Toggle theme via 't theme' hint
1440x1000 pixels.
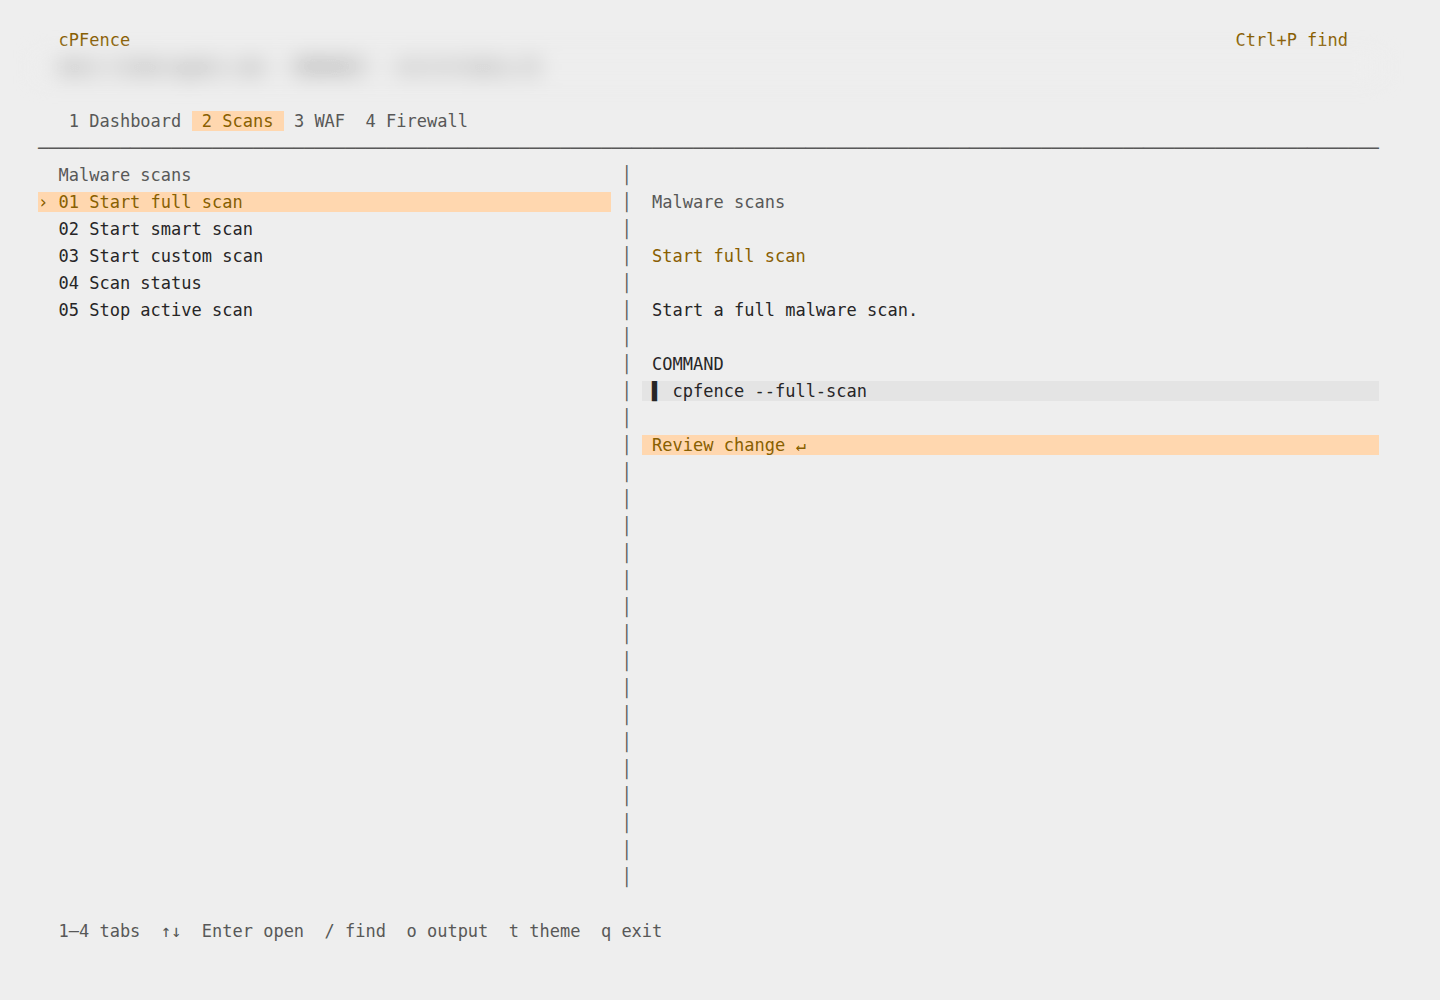click(x=544, y=931)
